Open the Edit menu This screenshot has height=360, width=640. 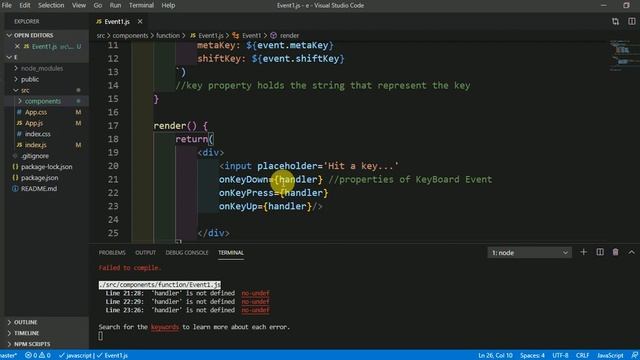pyautogui.click(x=25, y=5)
